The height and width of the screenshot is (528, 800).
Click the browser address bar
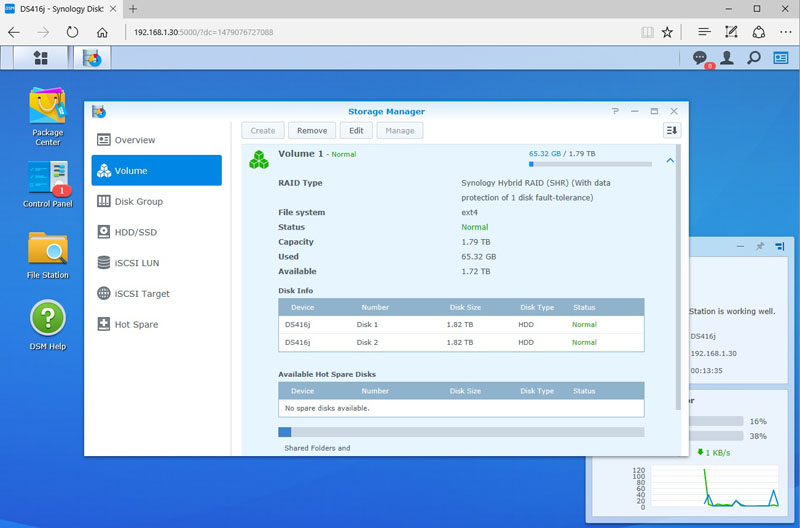(x=380, y=32)
